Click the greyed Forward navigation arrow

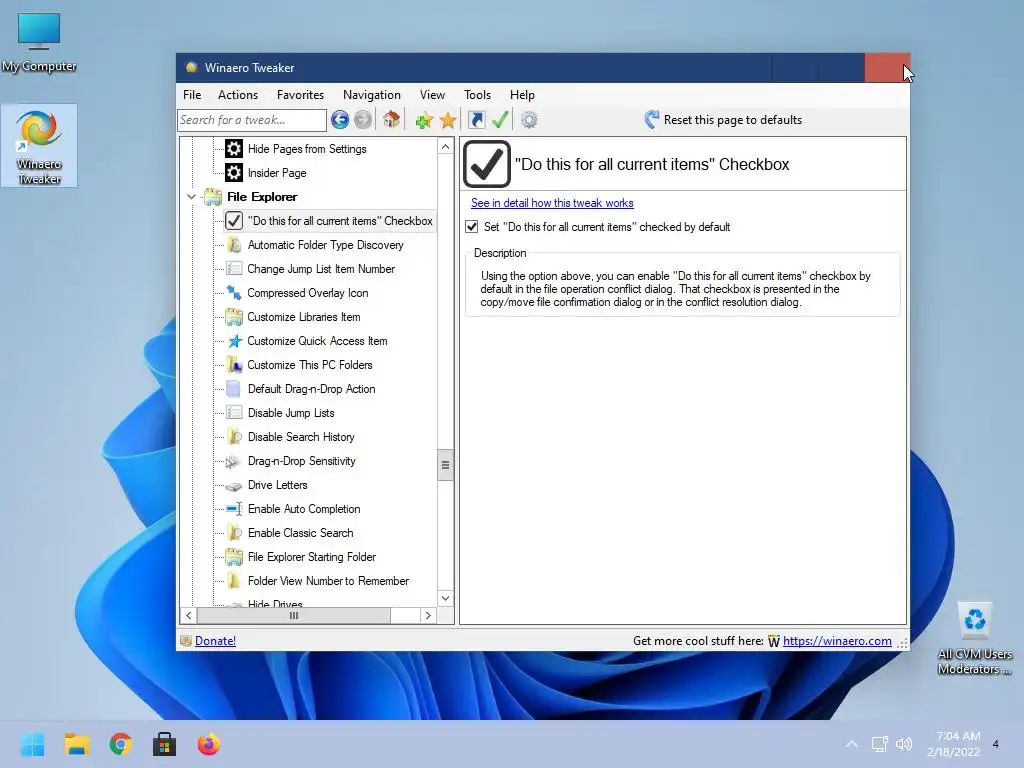pos(363,120)
